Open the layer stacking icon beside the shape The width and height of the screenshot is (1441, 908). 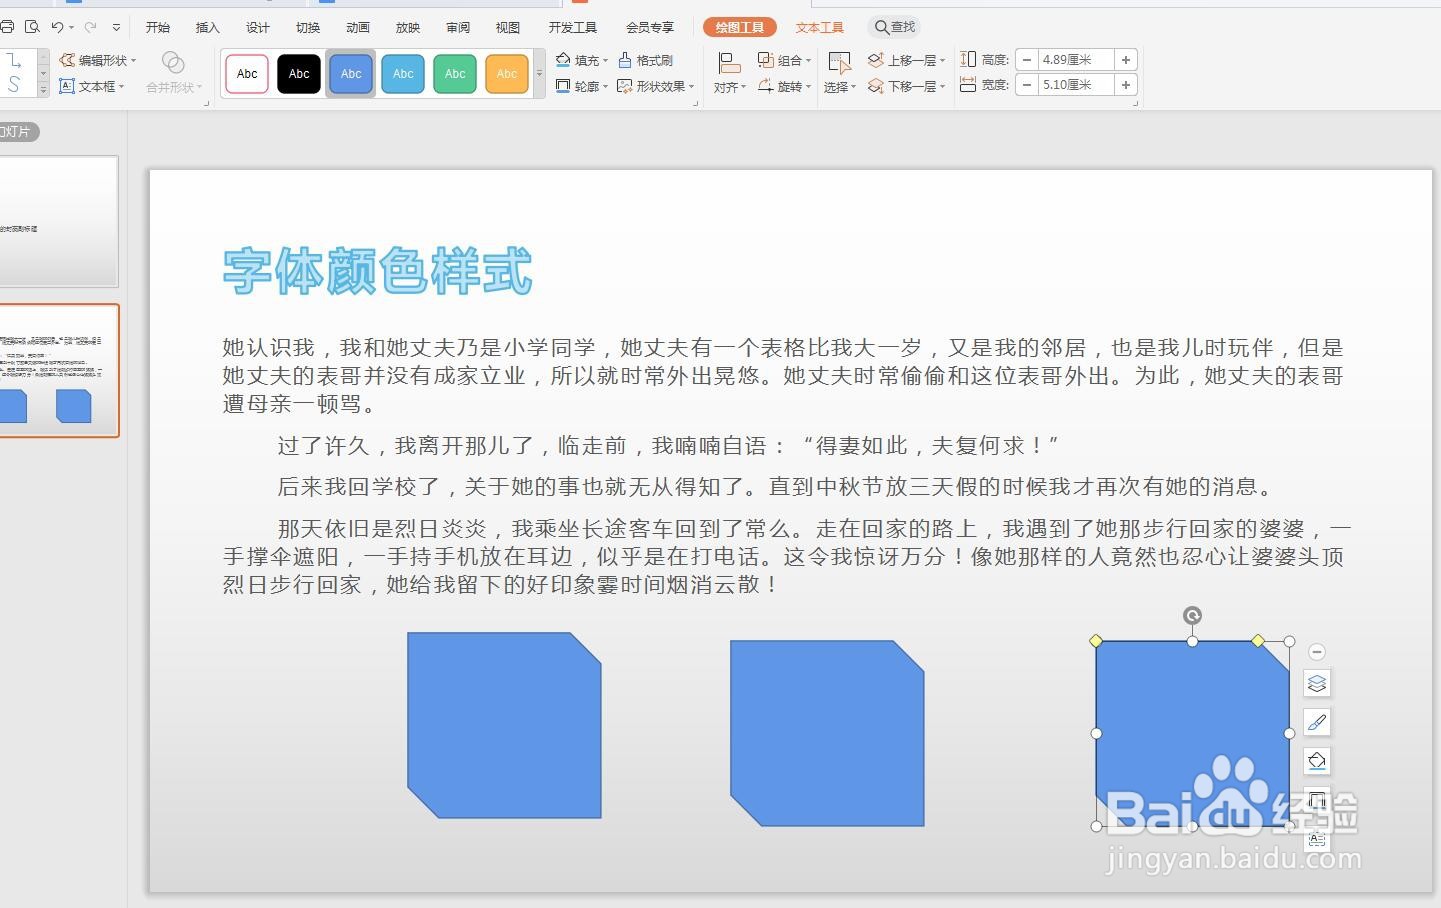pyautogui.click(x=1317, y=683)
